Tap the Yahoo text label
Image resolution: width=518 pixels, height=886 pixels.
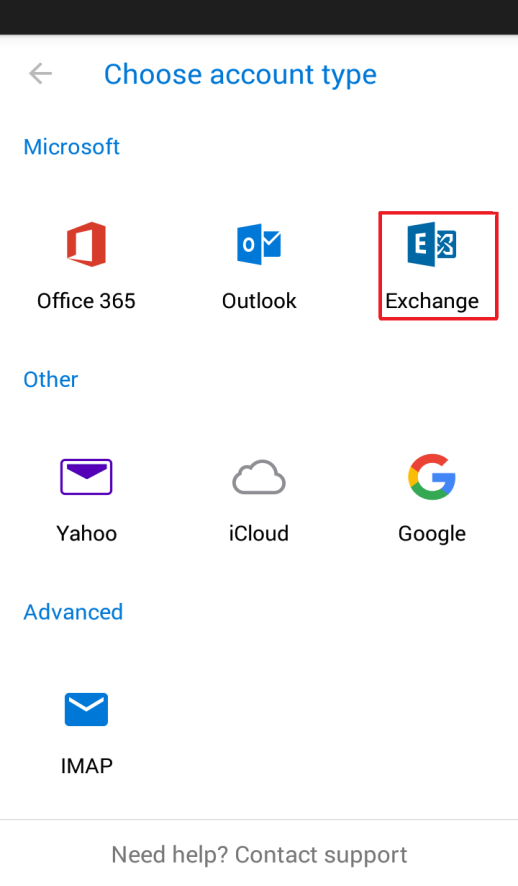coord(86,533)
